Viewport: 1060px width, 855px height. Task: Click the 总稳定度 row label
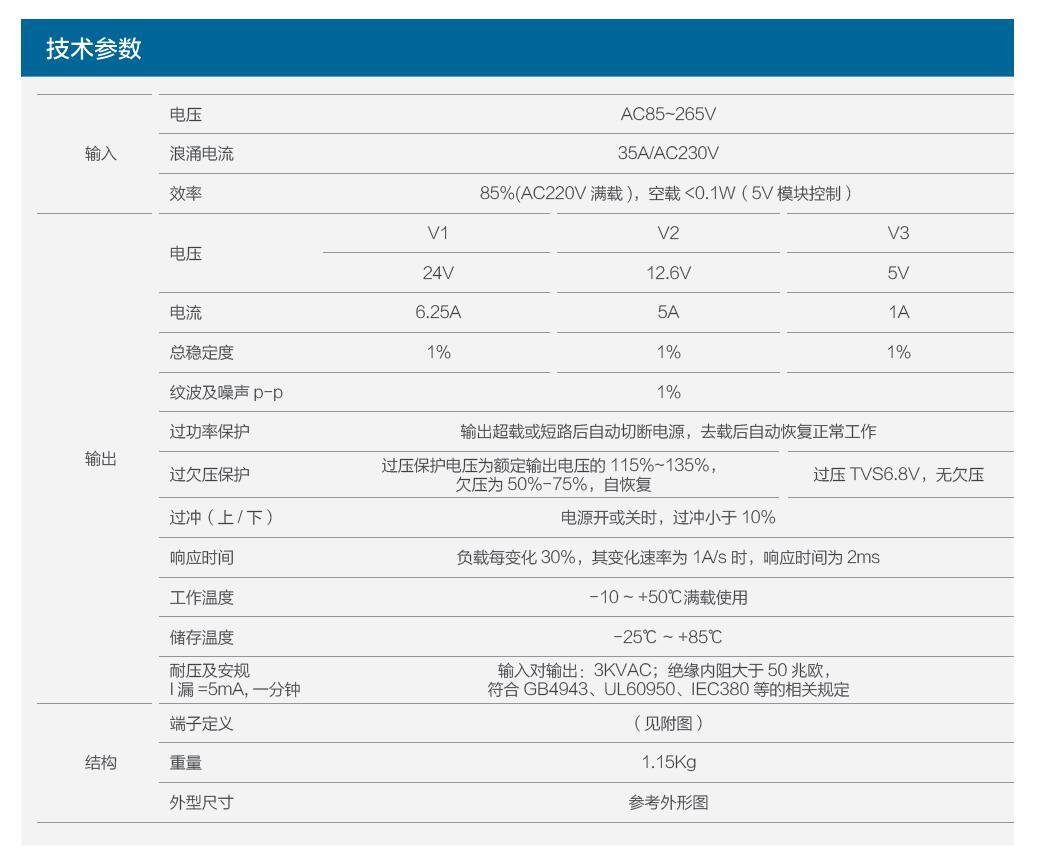click(x=201, y=353)
